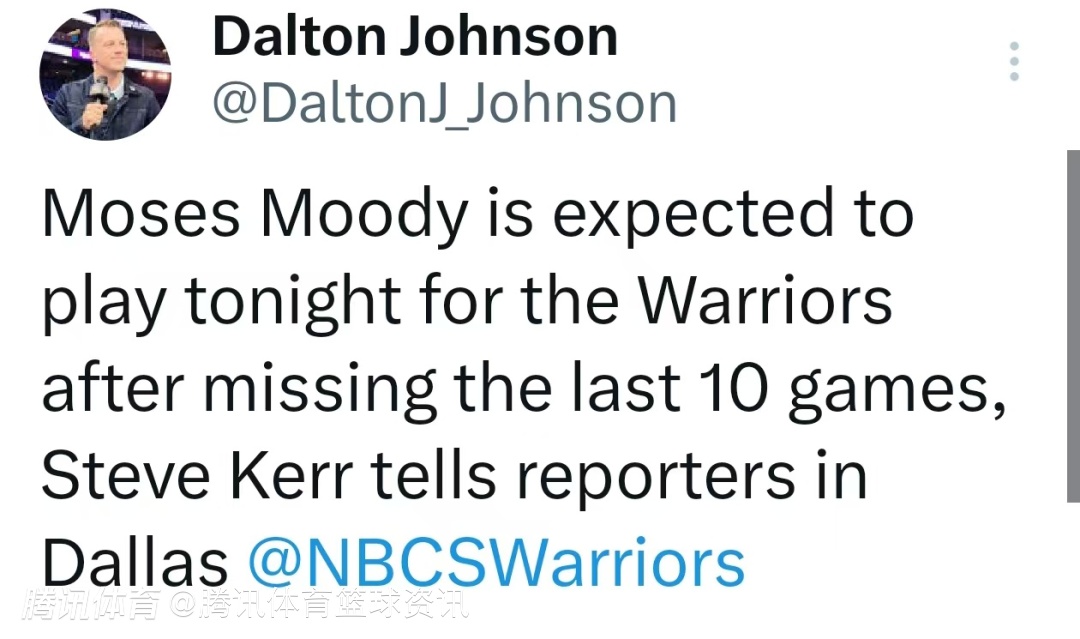Click the vertical scrollbar on the right
This screenshot has height=639, width=1080.
tap(1072, 325)
